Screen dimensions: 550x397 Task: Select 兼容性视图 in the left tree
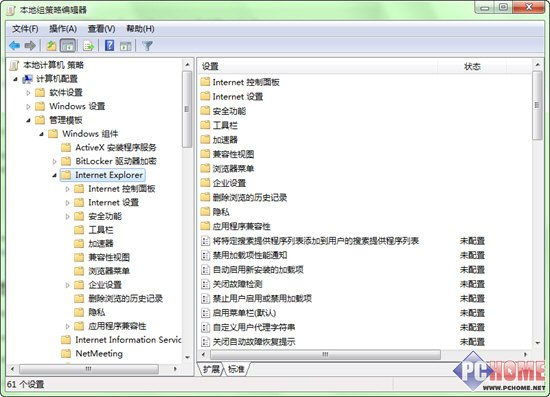109,257
